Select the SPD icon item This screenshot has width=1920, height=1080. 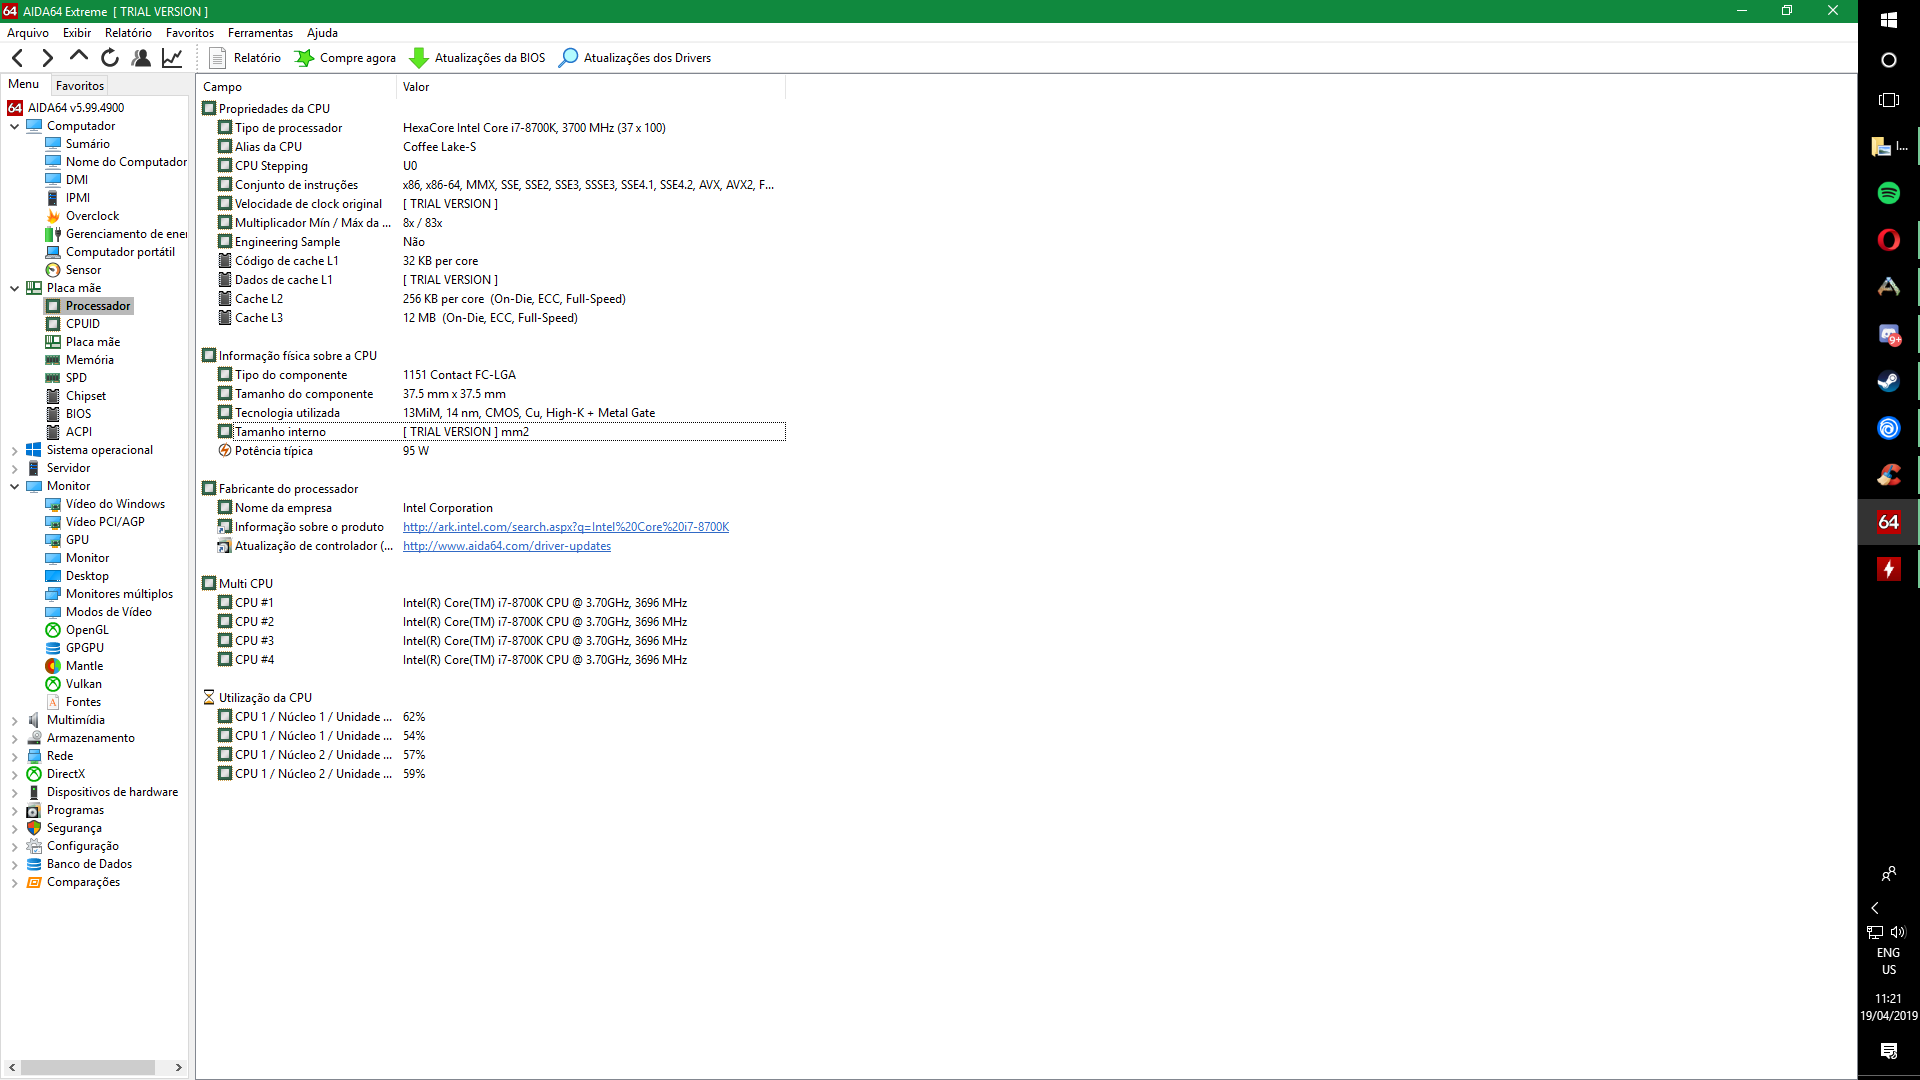tap(53, 378)
